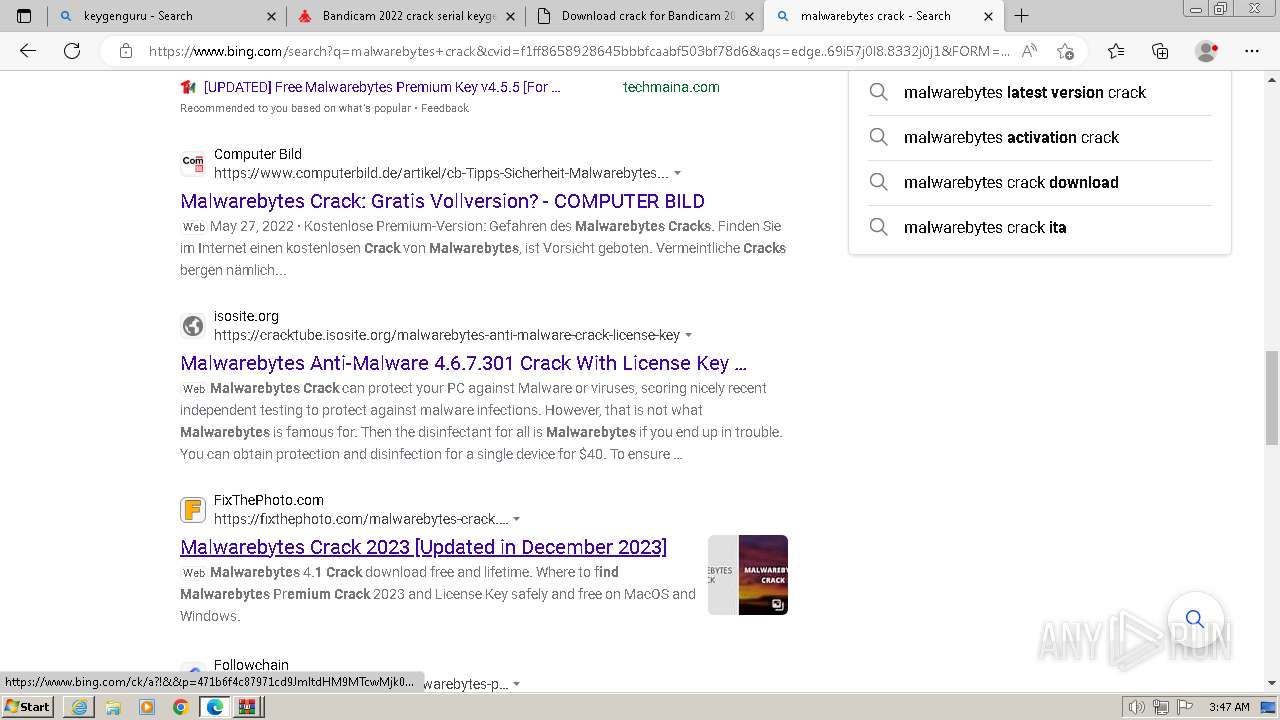Expand the dropdown arrow beside cracktube.isosite.org URL
The height and width of the screenshot is (720, 1280).
coord(689,335)
